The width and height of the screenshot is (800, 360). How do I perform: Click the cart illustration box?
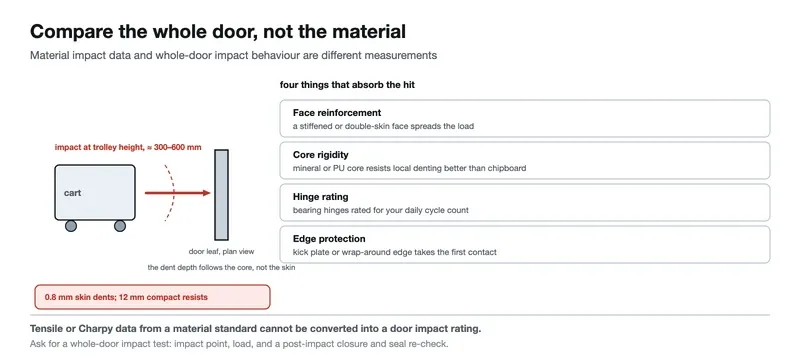95,192
